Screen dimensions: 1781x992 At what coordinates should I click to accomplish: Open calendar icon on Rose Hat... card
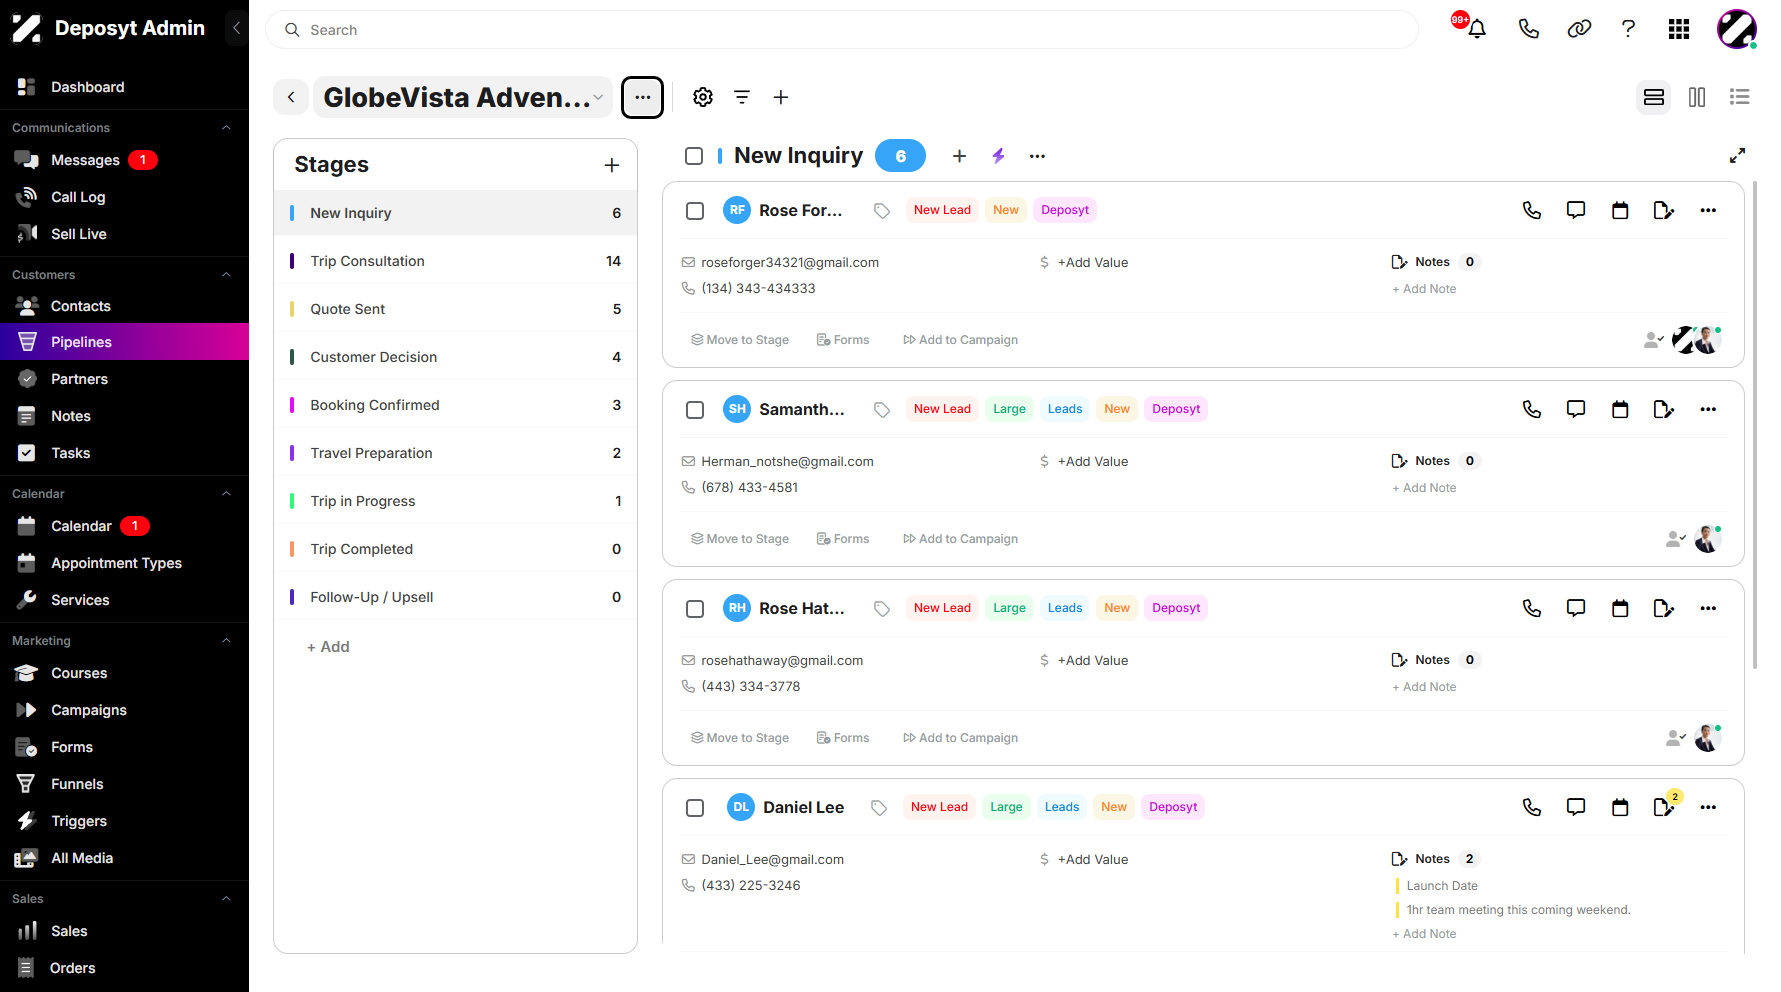click(1620, 608)
